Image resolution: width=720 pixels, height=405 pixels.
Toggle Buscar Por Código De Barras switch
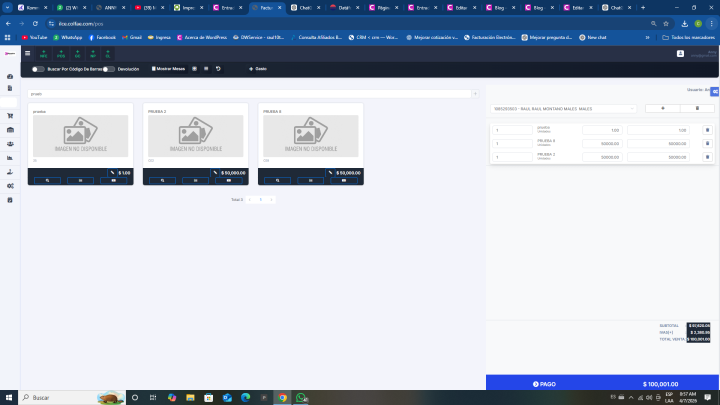click(38, 69)
